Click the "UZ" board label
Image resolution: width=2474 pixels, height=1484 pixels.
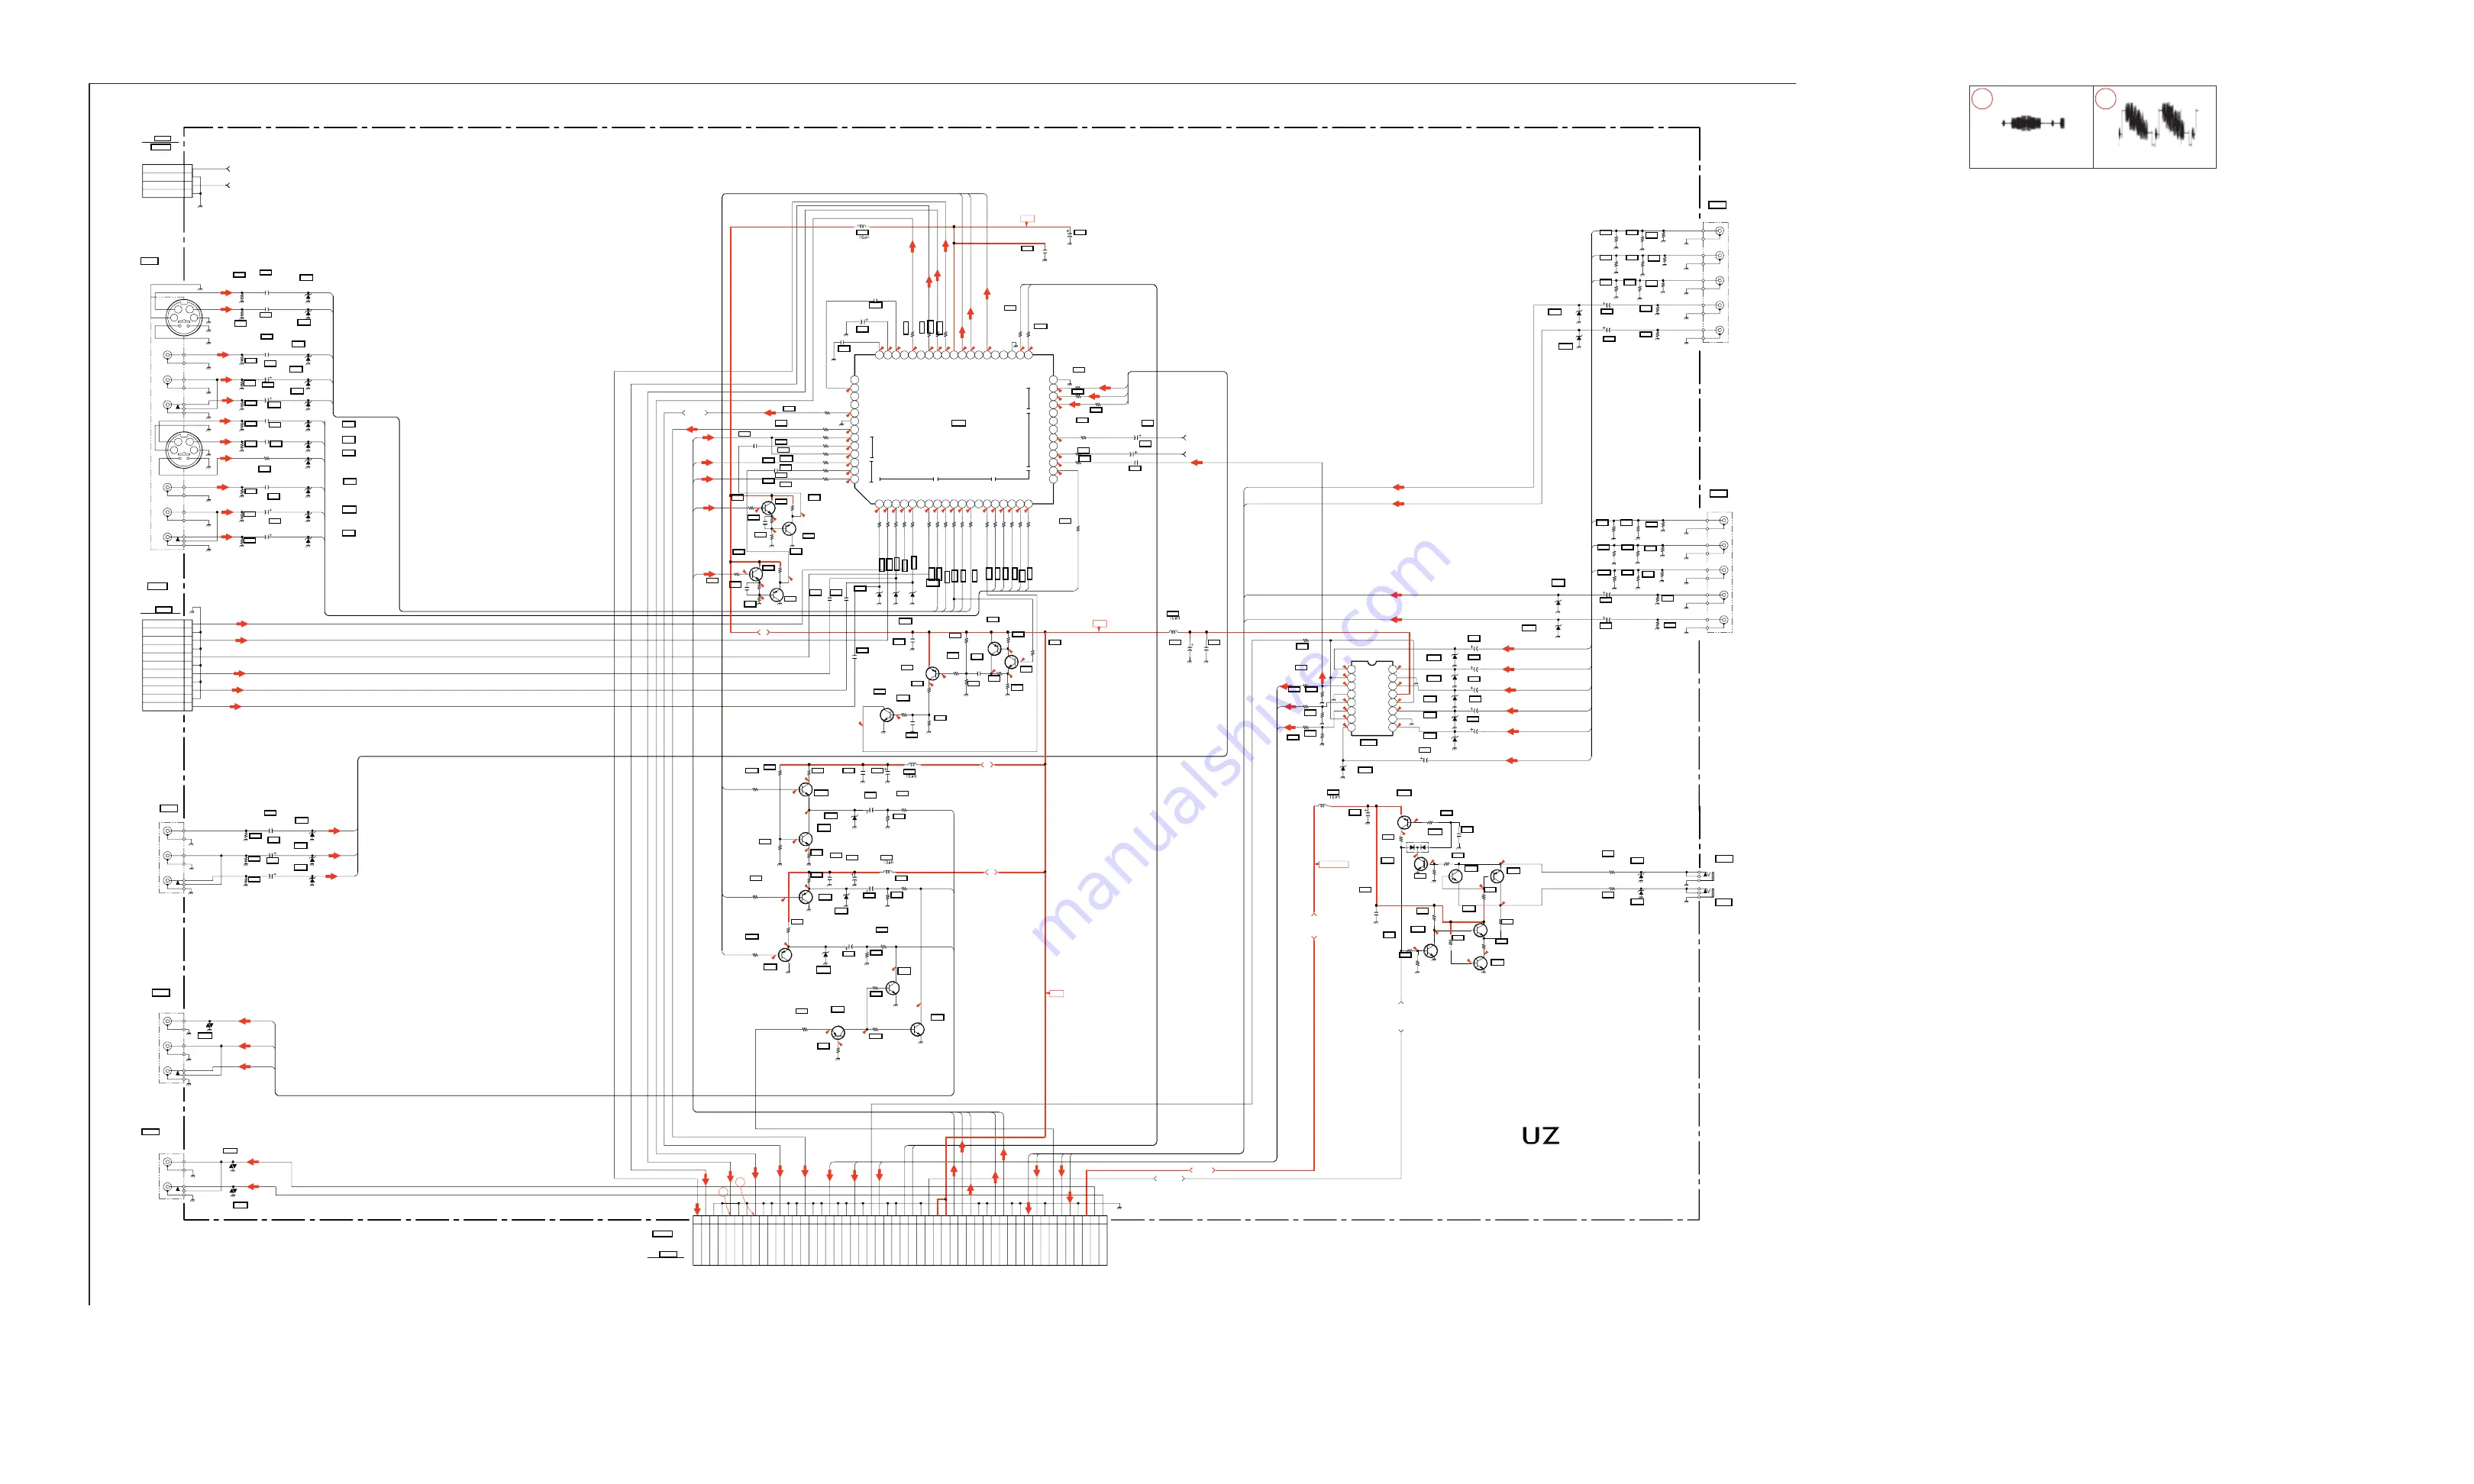coord(1540,1136)
